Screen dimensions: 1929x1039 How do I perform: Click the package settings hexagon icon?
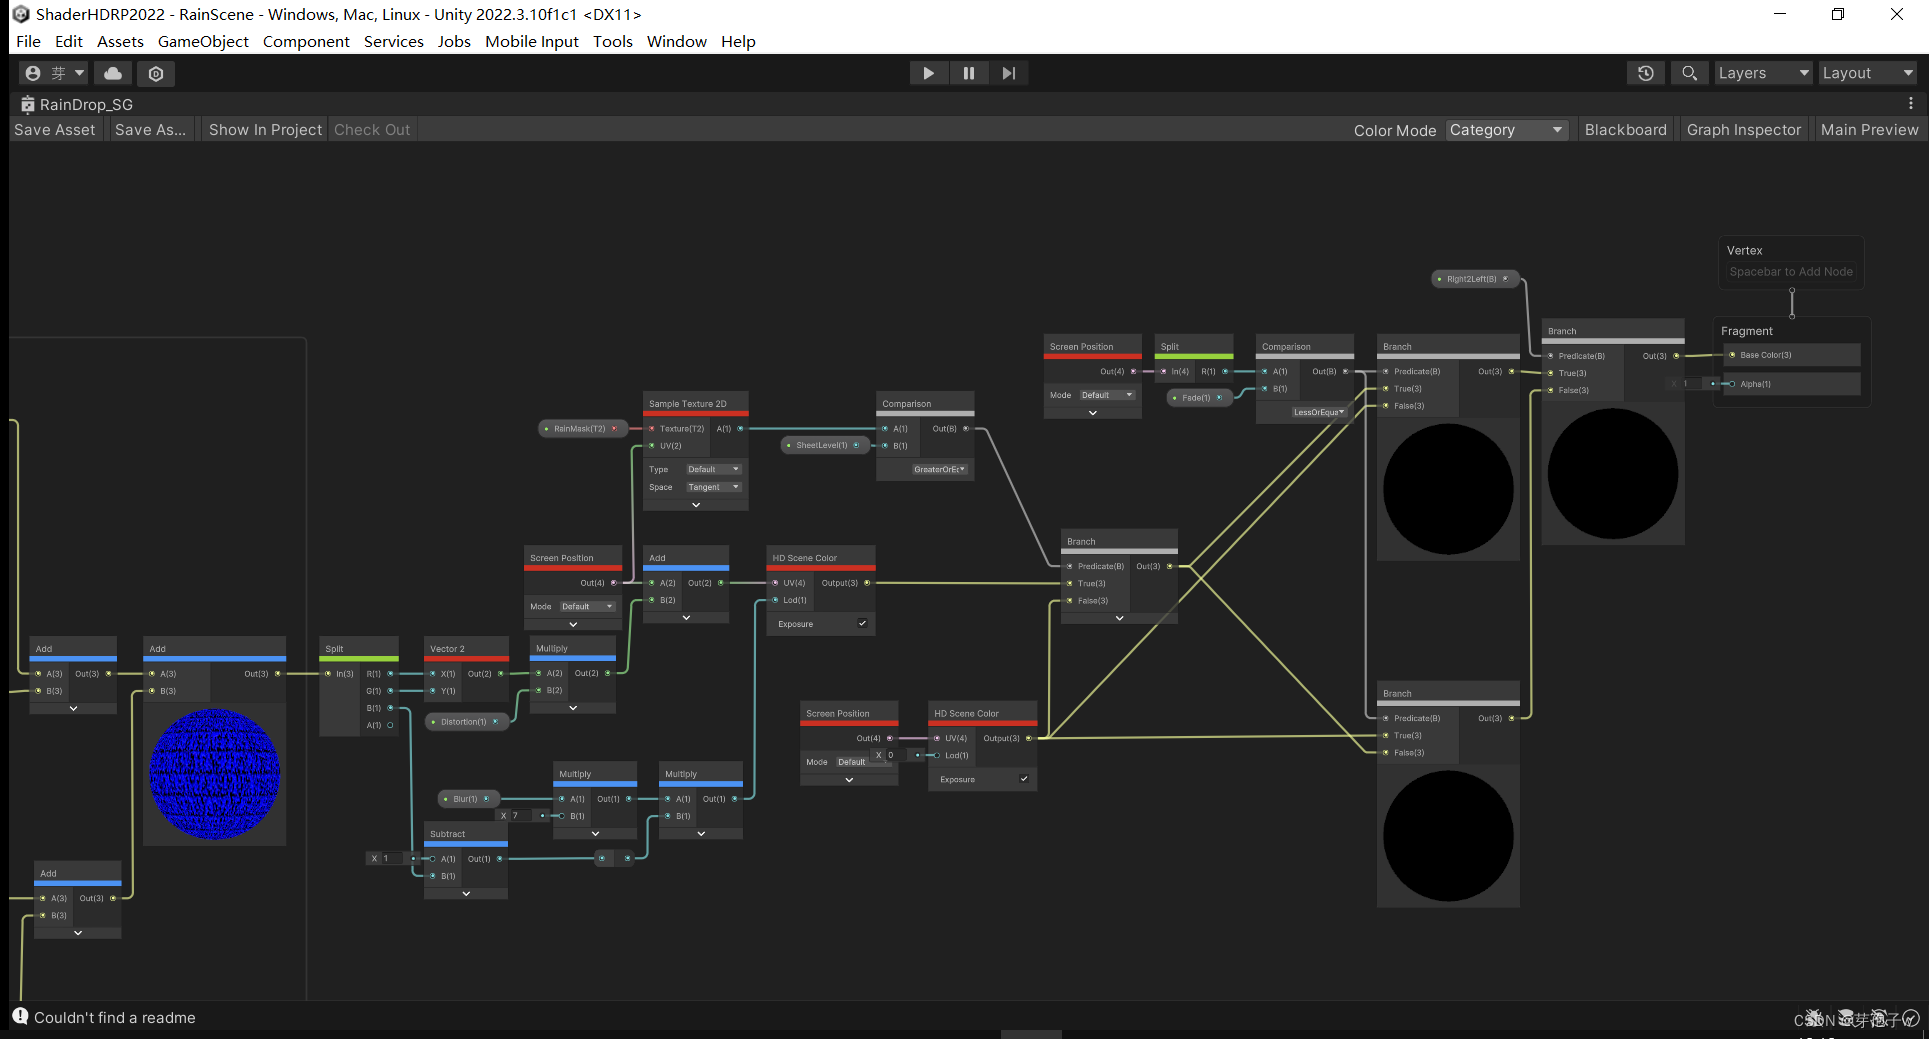tap(156, 73)
